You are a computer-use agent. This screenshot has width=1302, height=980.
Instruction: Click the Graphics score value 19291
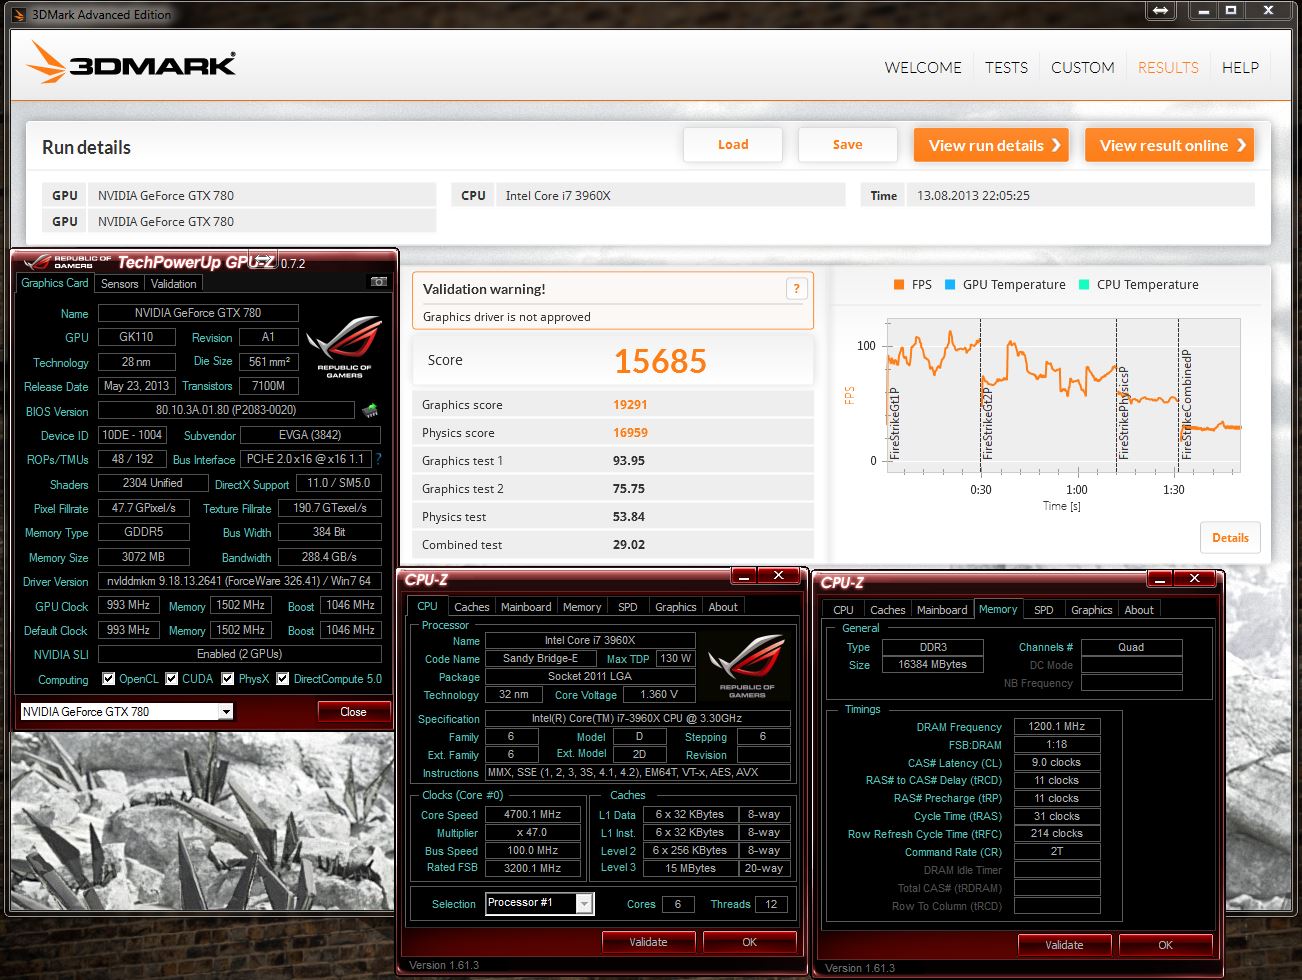point(630,405)
